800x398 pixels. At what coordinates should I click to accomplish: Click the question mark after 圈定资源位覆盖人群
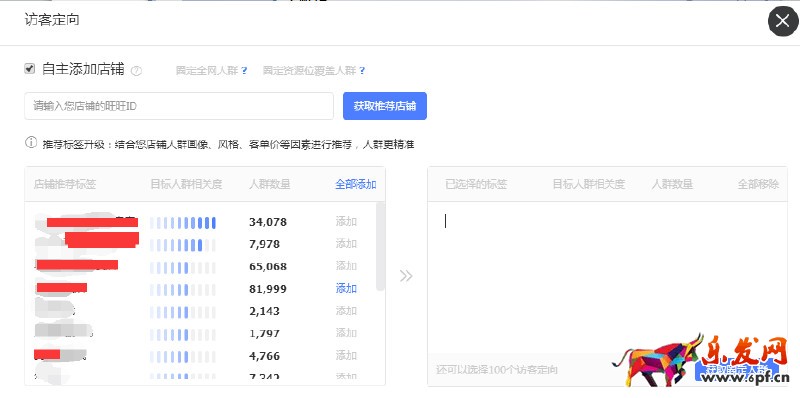tap(362, 70)
